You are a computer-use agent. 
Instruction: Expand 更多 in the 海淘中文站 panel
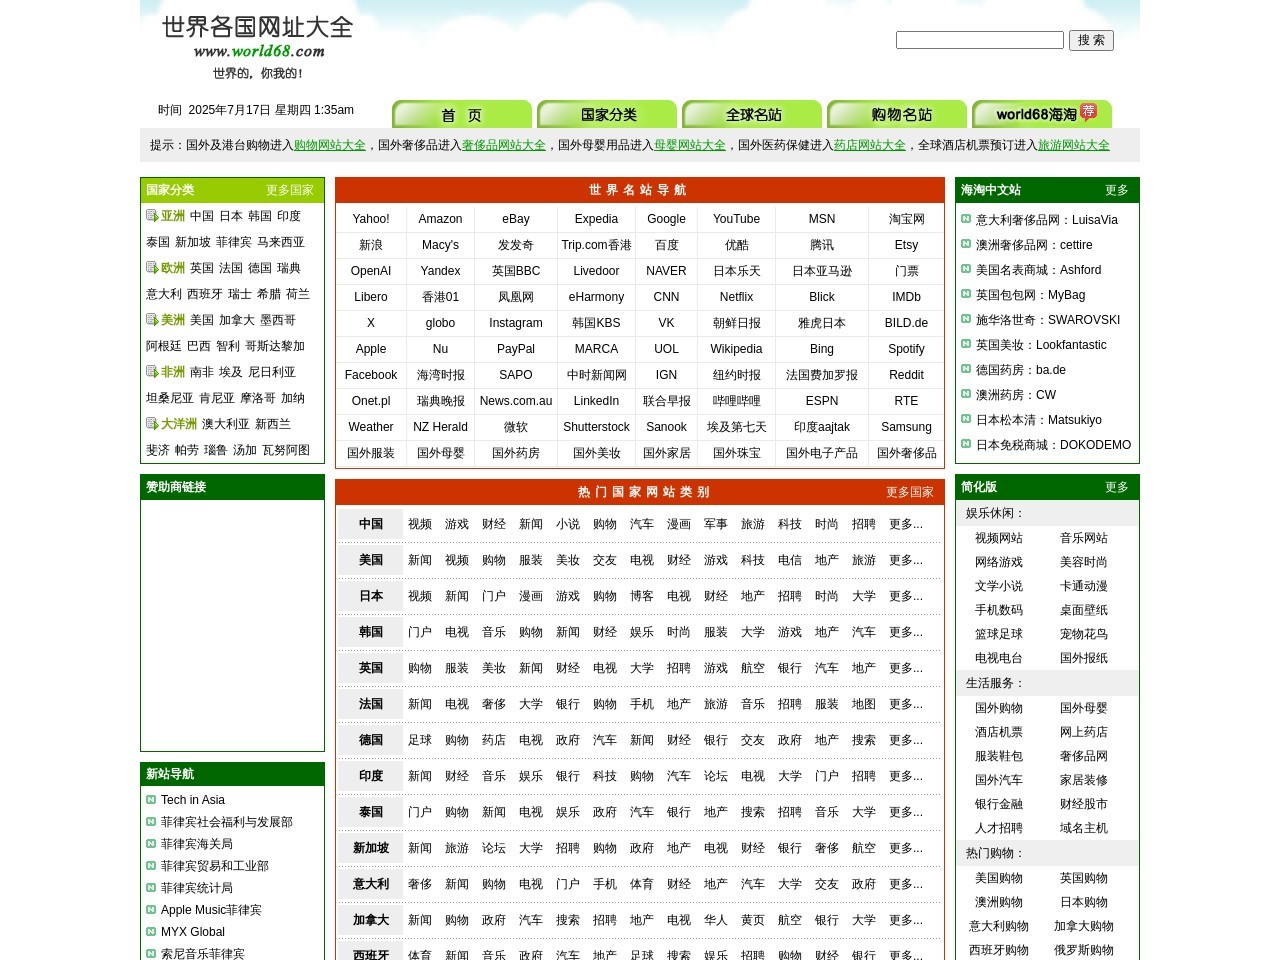tap(1117, 190)
